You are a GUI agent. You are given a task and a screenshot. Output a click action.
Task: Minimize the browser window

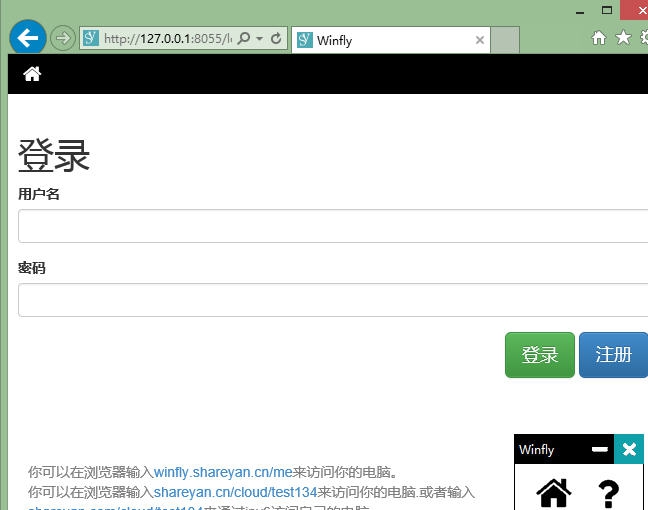tap(580, 12)
